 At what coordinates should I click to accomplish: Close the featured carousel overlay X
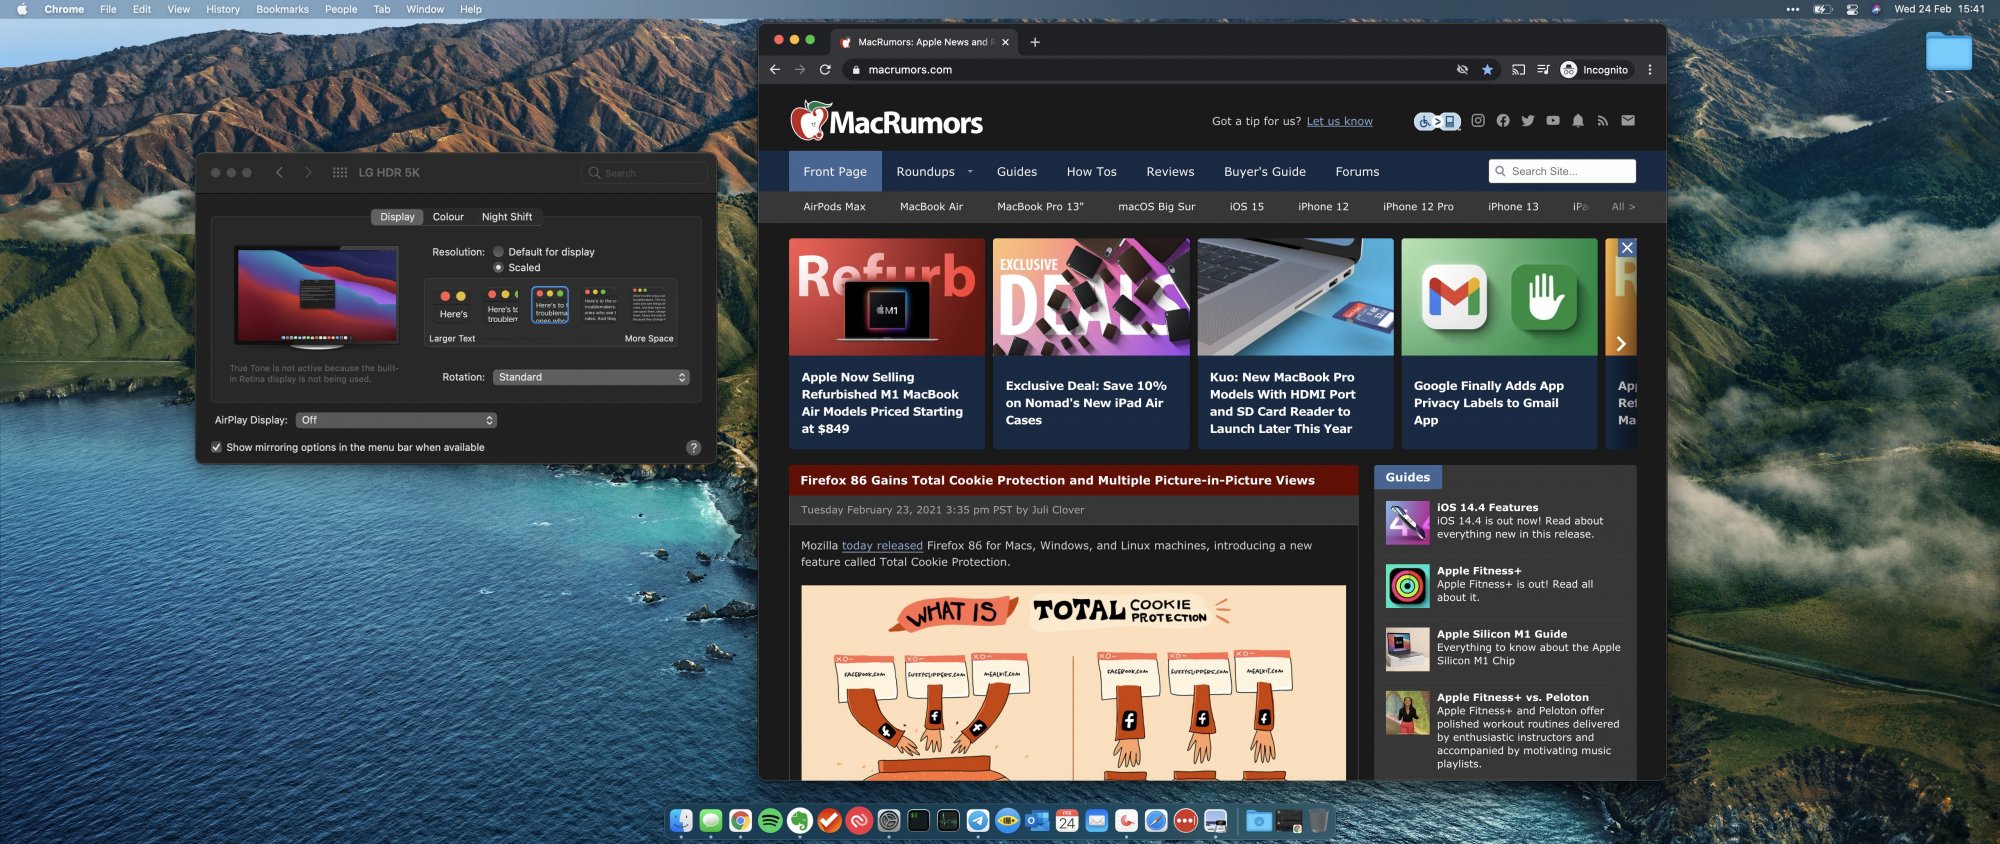pos(1627,248)
